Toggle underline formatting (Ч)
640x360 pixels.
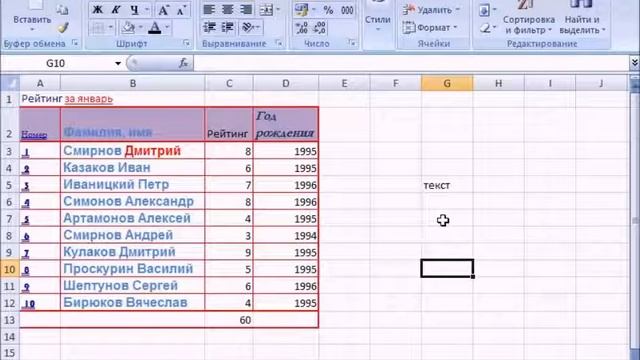[134, 10]
